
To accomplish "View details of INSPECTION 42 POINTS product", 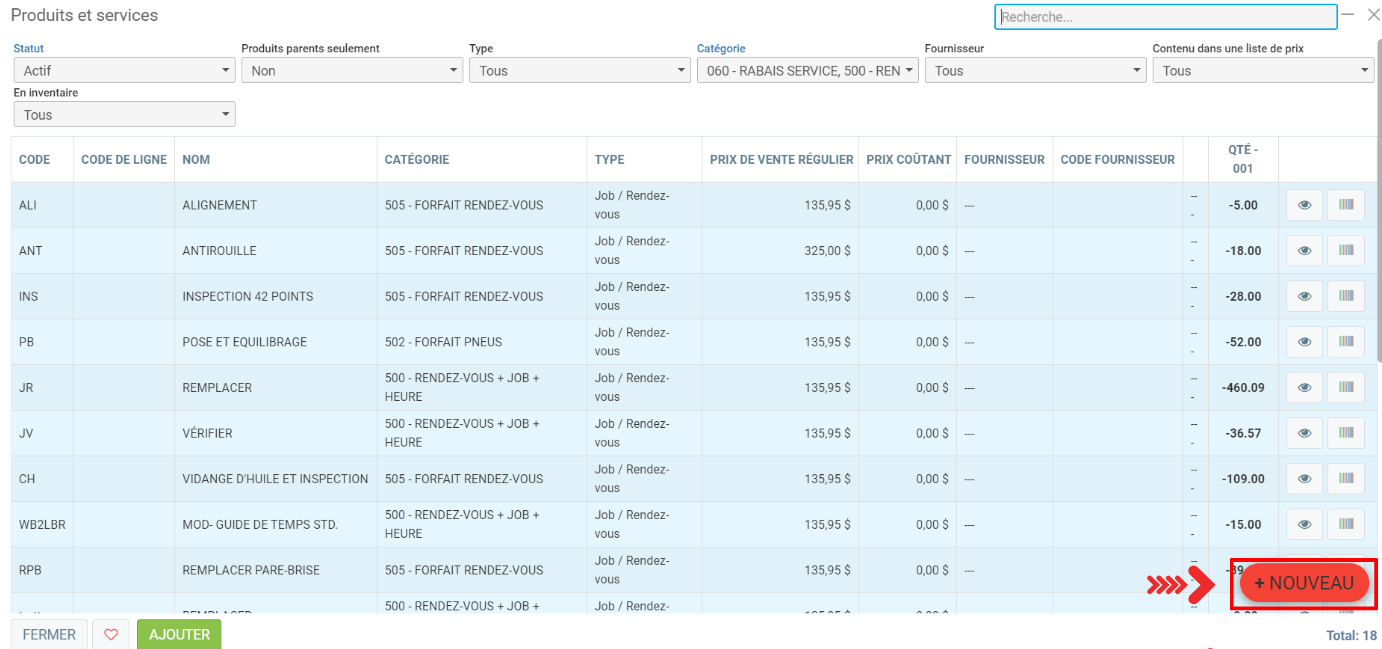I will click(1303, 296).
